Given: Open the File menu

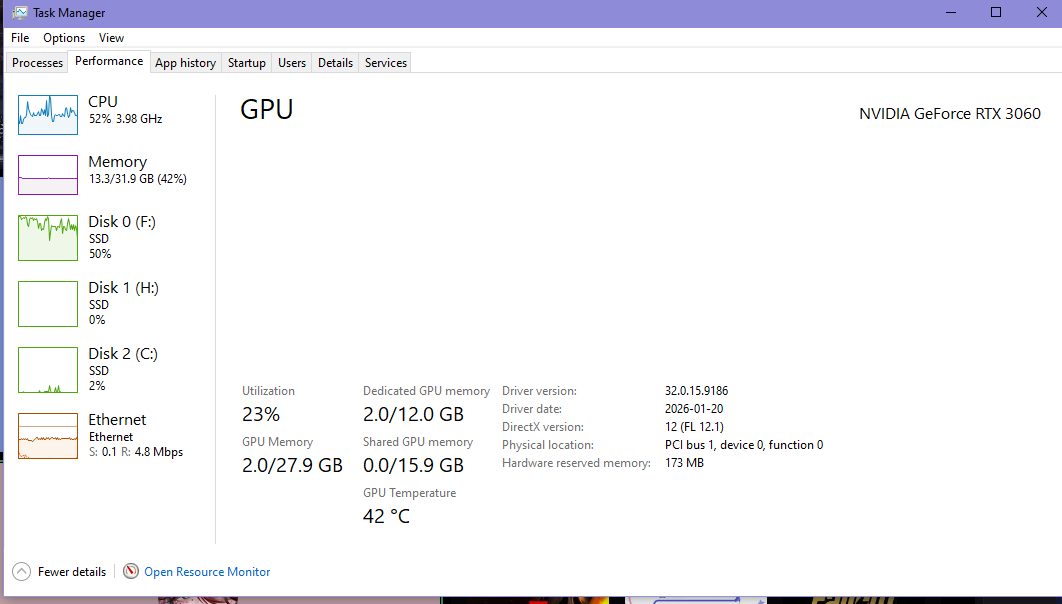Looking at the screenshot, I should tap(20, 38).
